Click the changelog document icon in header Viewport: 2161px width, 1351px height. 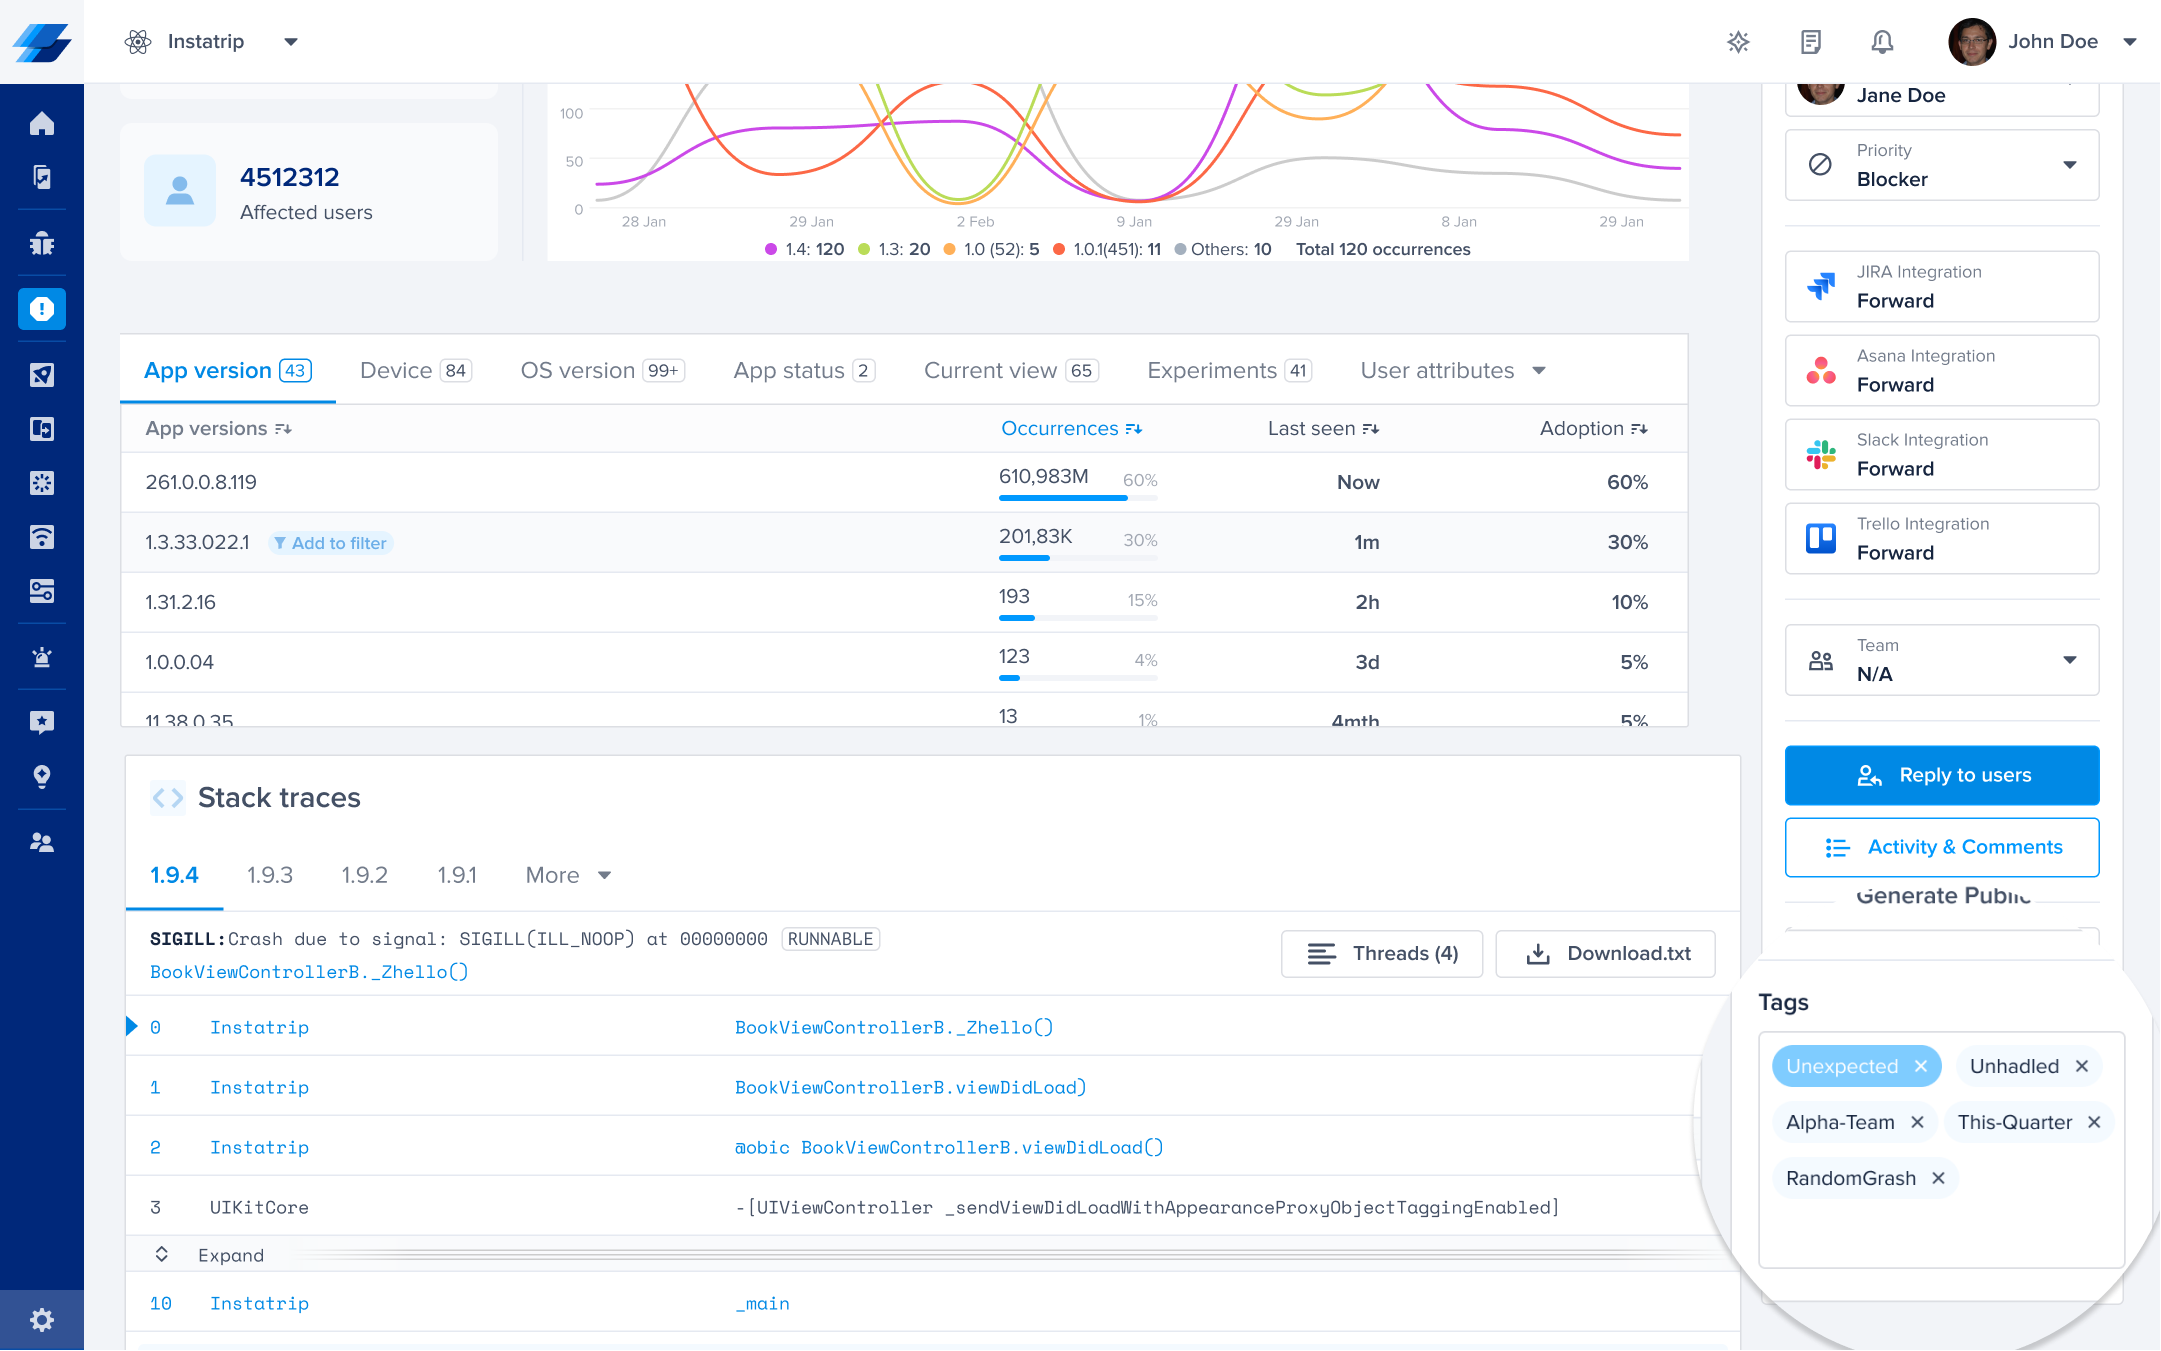1810,41
